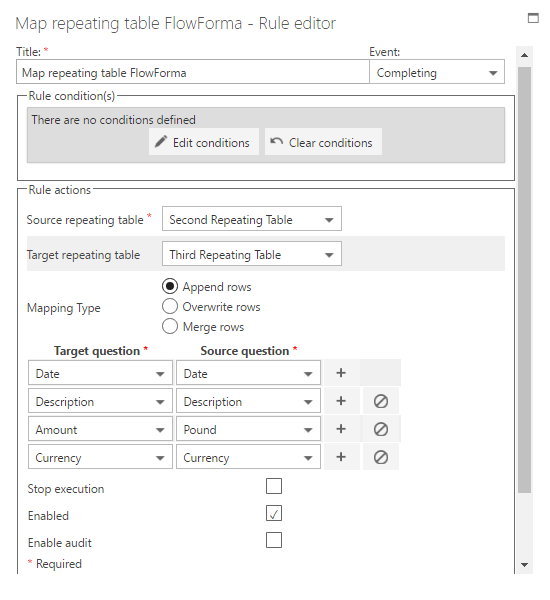Add a mapping row after Amount row
550x600 pixels.
(341, 429)
